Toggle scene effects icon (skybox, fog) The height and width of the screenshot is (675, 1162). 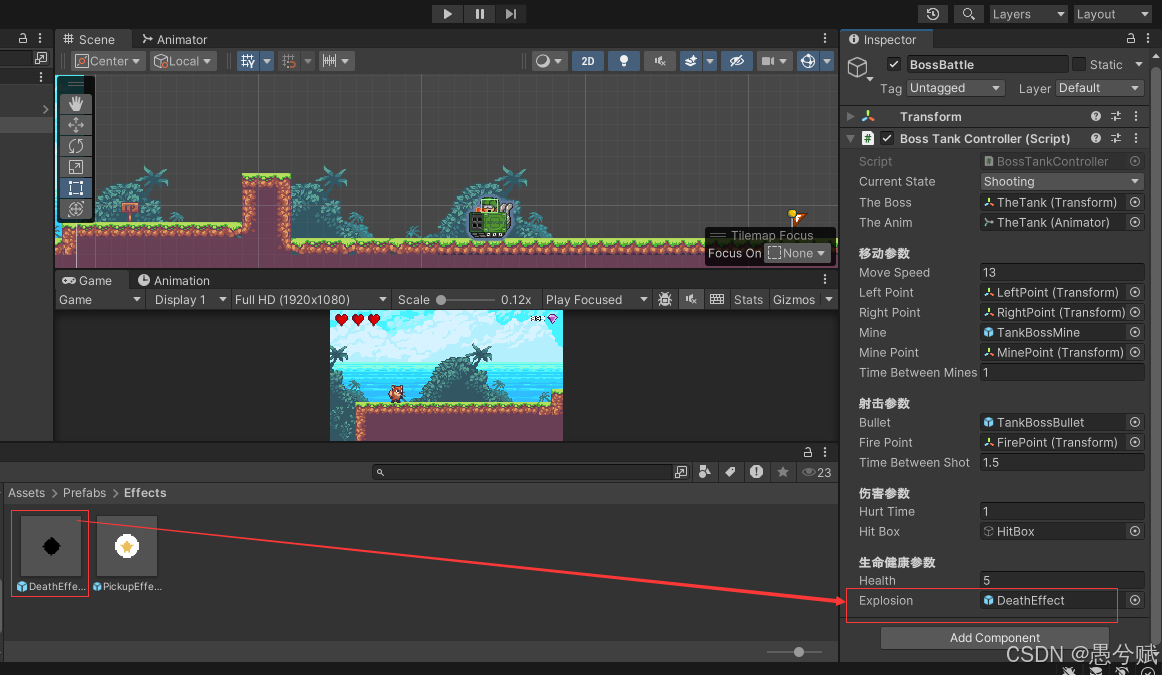pyautogui.click(x=691, y=61)
